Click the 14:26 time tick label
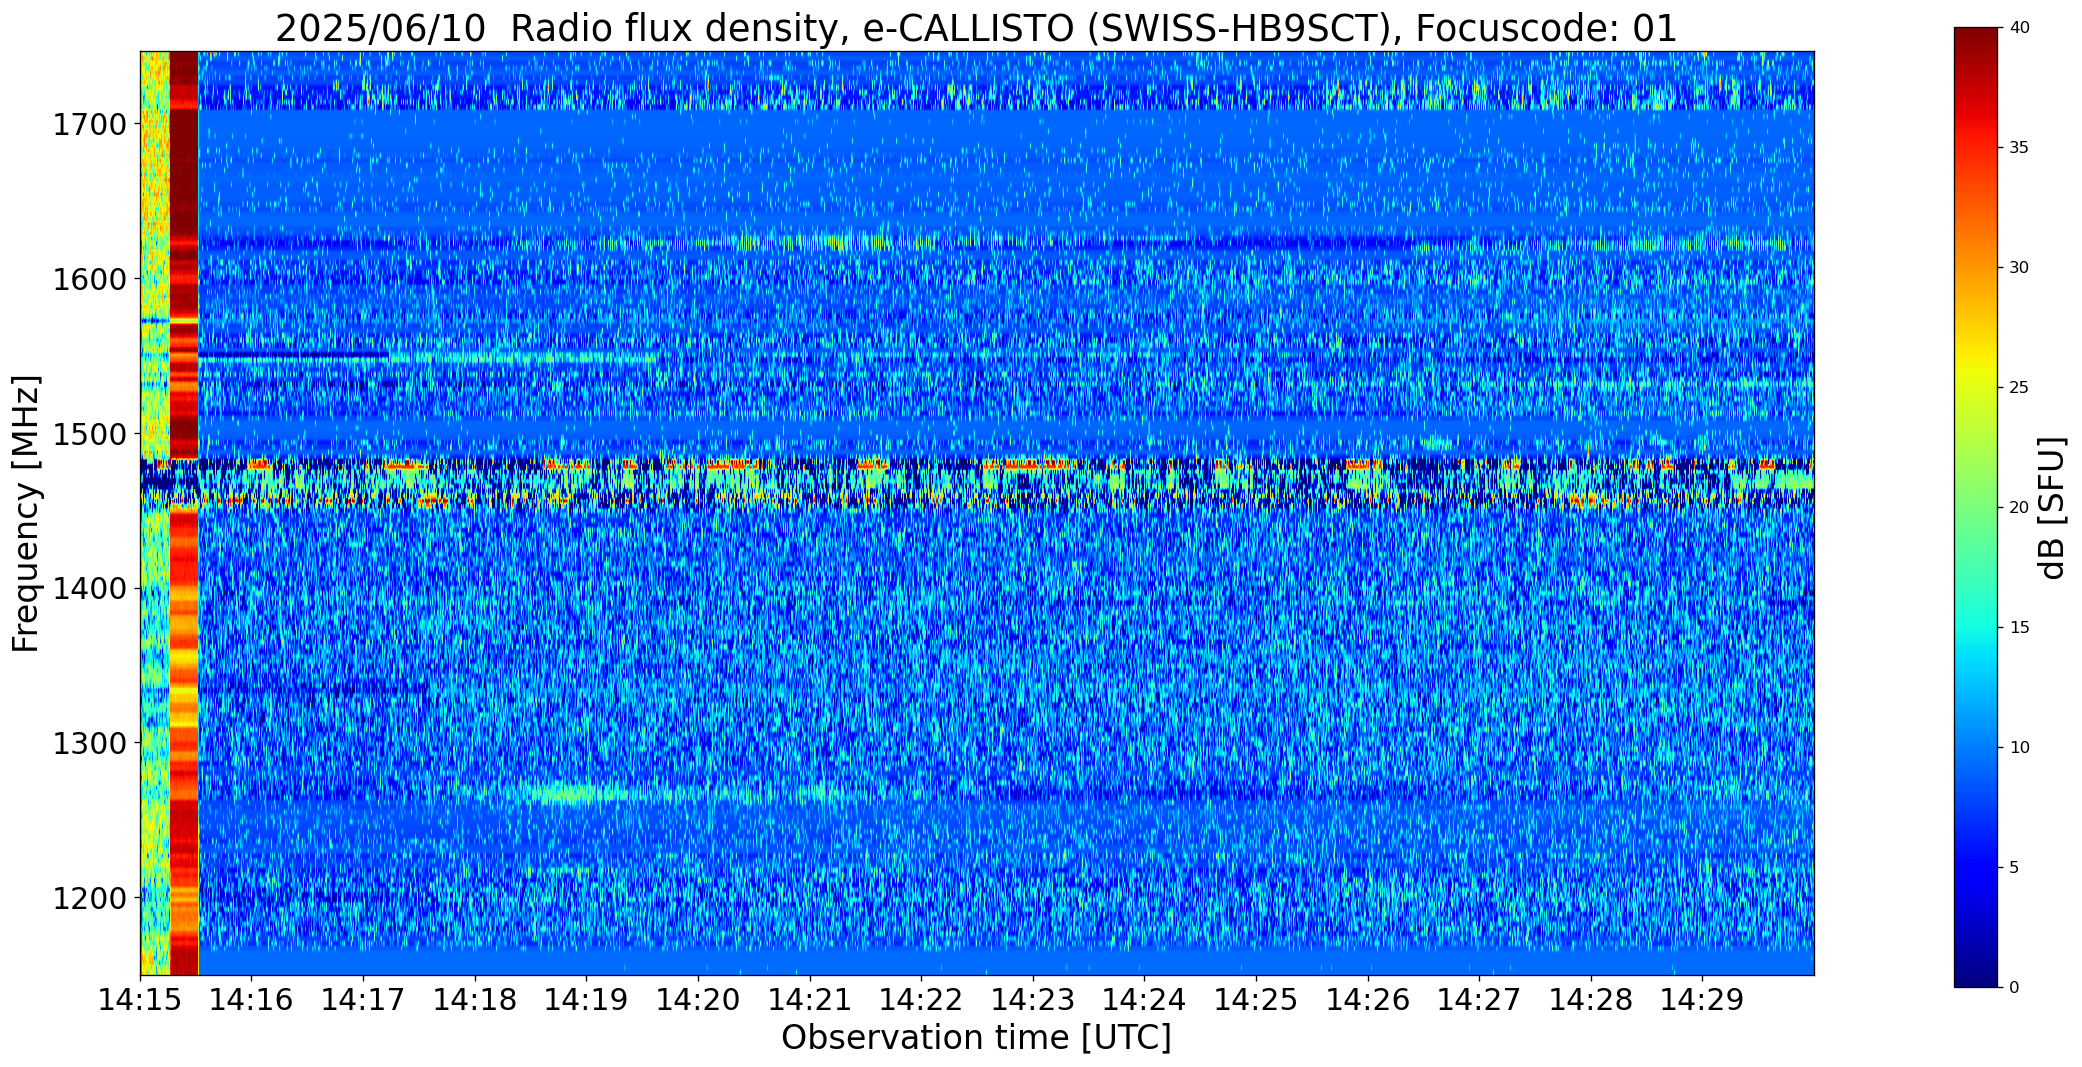This screenshot has width=2082, height=1067. (x=1368, y=999)
